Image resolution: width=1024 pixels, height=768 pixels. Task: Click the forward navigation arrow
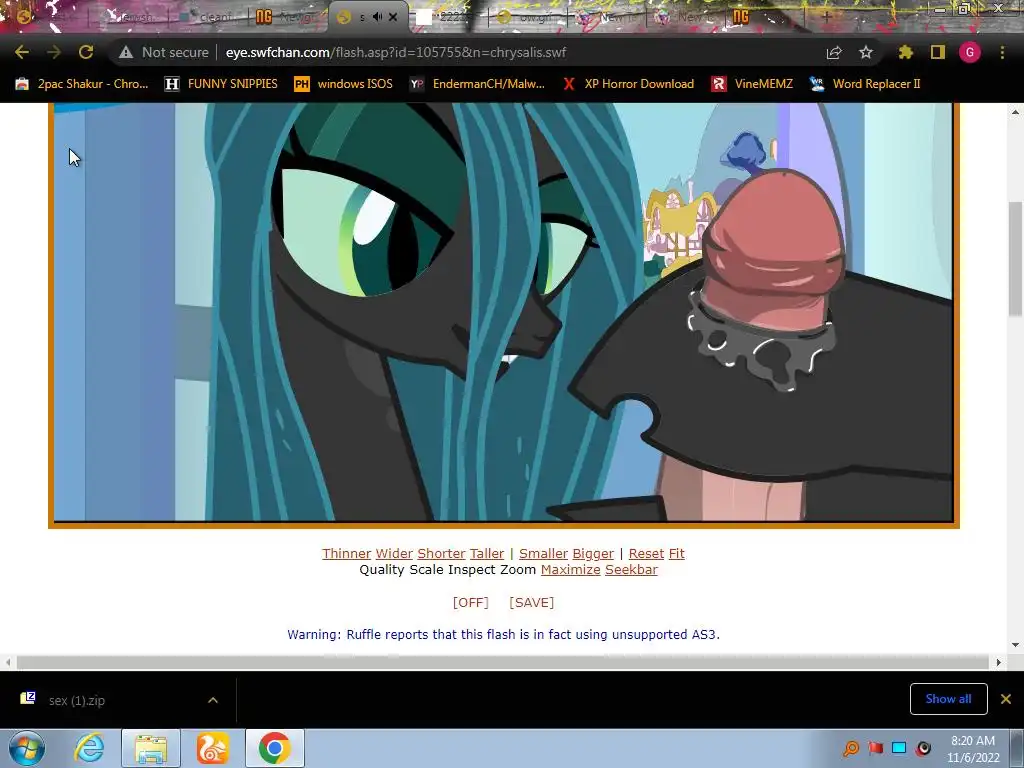click(54, 52)
